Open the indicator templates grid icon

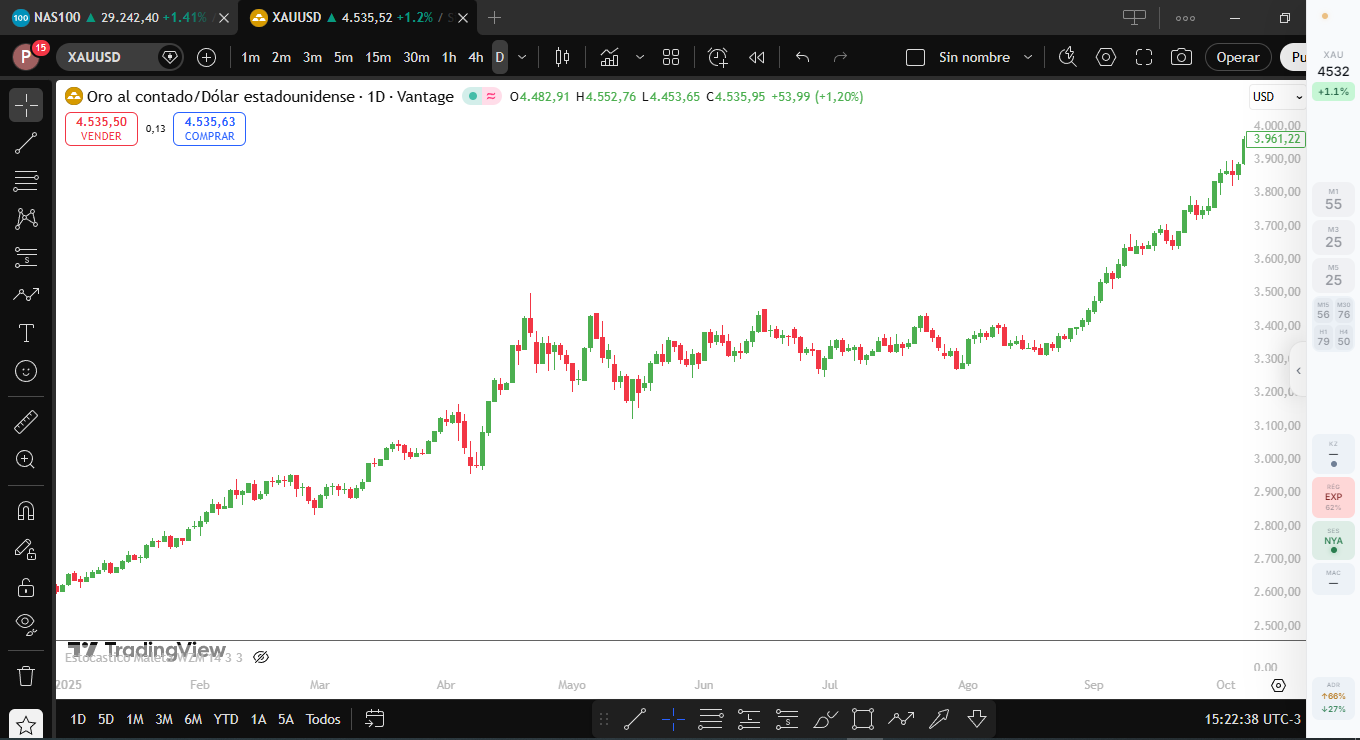(671, 57)
